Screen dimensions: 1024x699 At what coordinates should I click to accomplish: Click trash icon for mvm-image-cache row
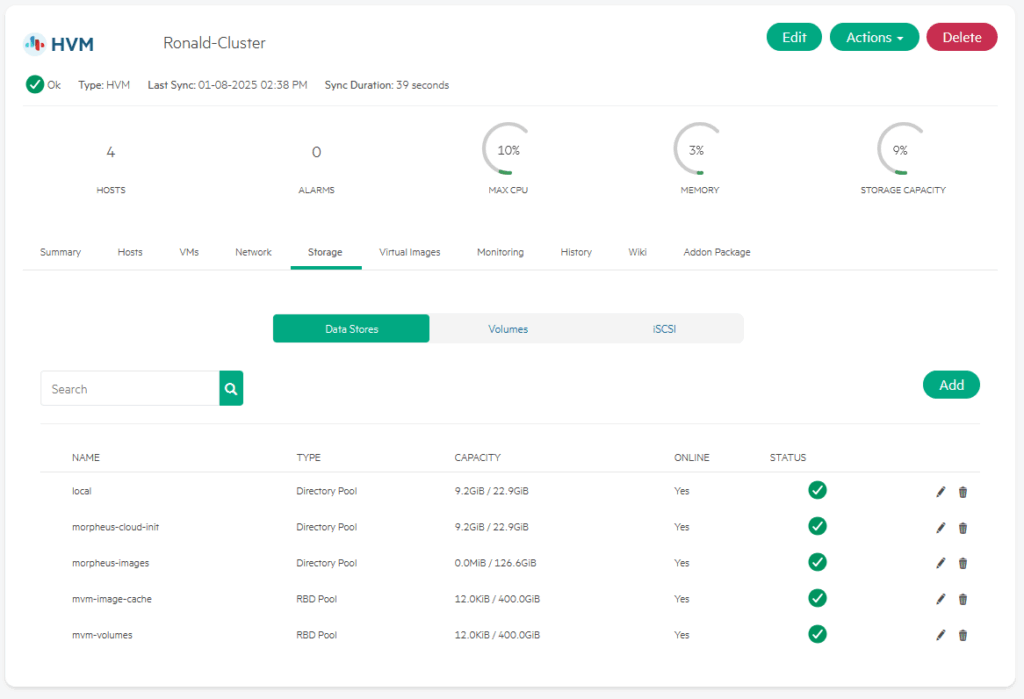(963, 599)
